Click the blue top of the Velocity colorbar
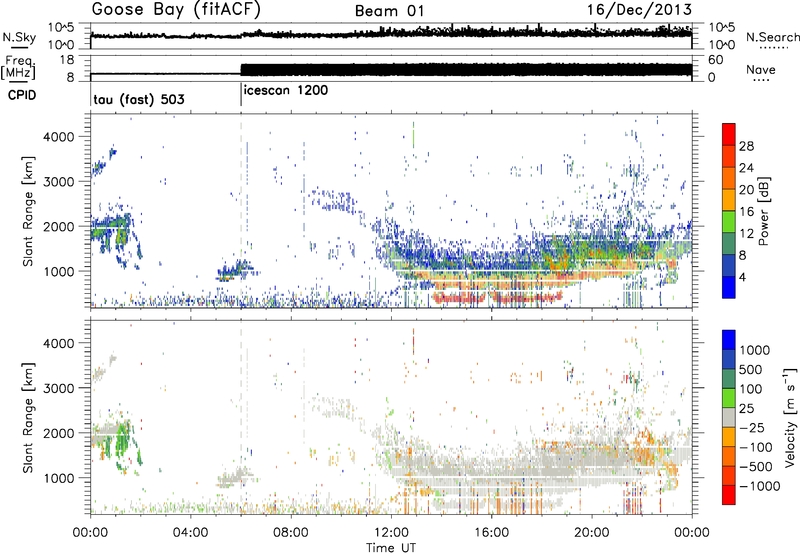This screenshot has height=554, width=800. (729, 339)
